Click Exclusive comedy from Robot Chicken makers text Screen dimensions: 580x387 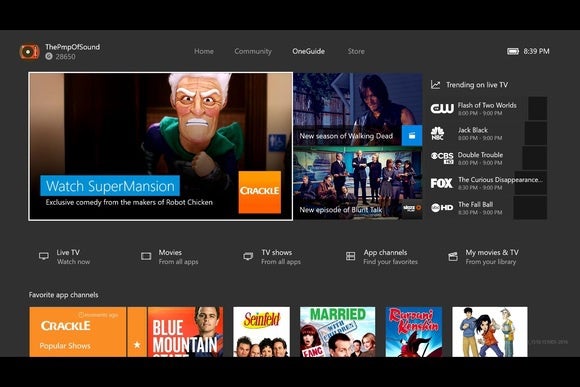129,202
